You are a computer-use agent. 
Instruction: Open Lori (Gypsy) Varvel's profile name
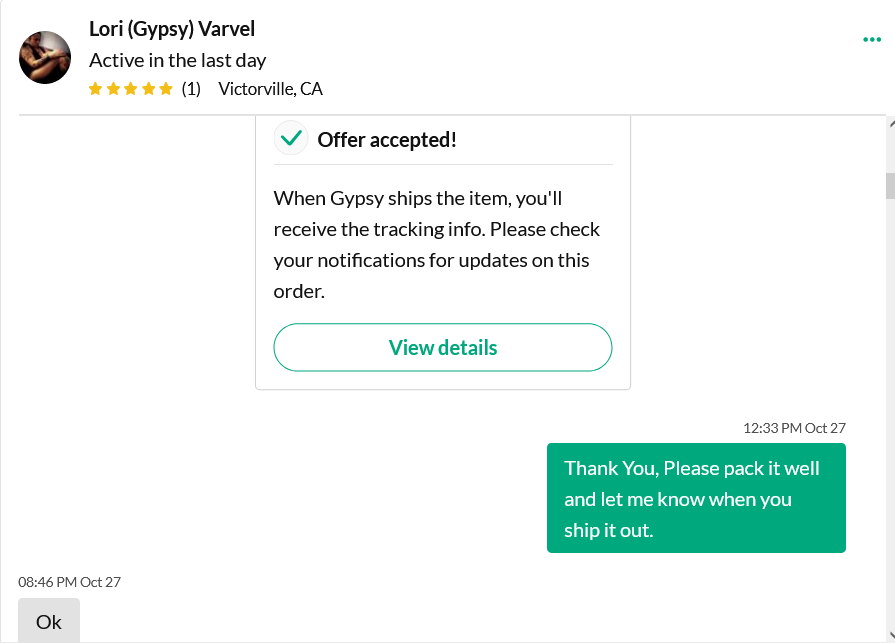[x=172, y=29]
